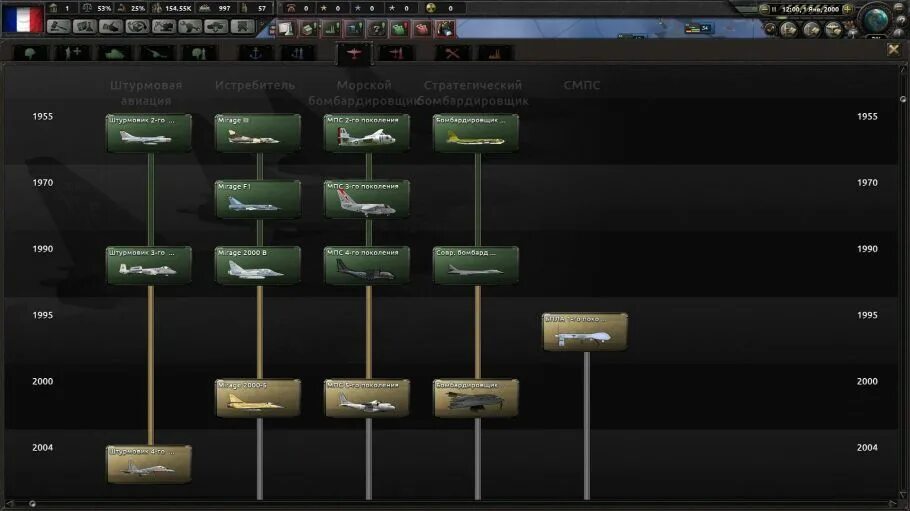The height and width of the screenshot is (511, 910).
Task: Open the diplomacy handshake menu button
Action: pyautogui.click(x=110, y=27)
